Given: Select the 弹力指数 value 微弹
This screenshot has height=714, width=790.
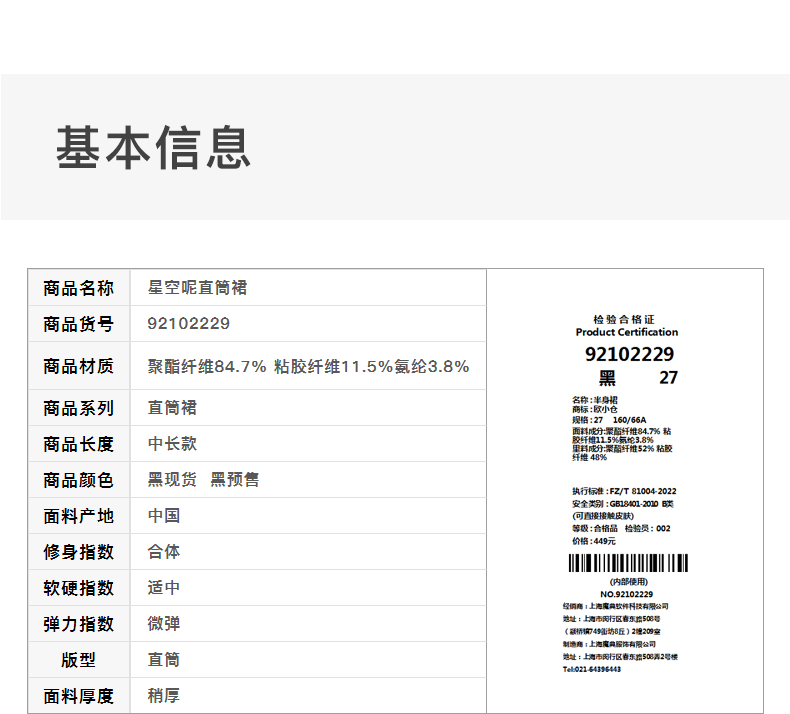Looking at the screenshot, I should click(x=164, y=624).
